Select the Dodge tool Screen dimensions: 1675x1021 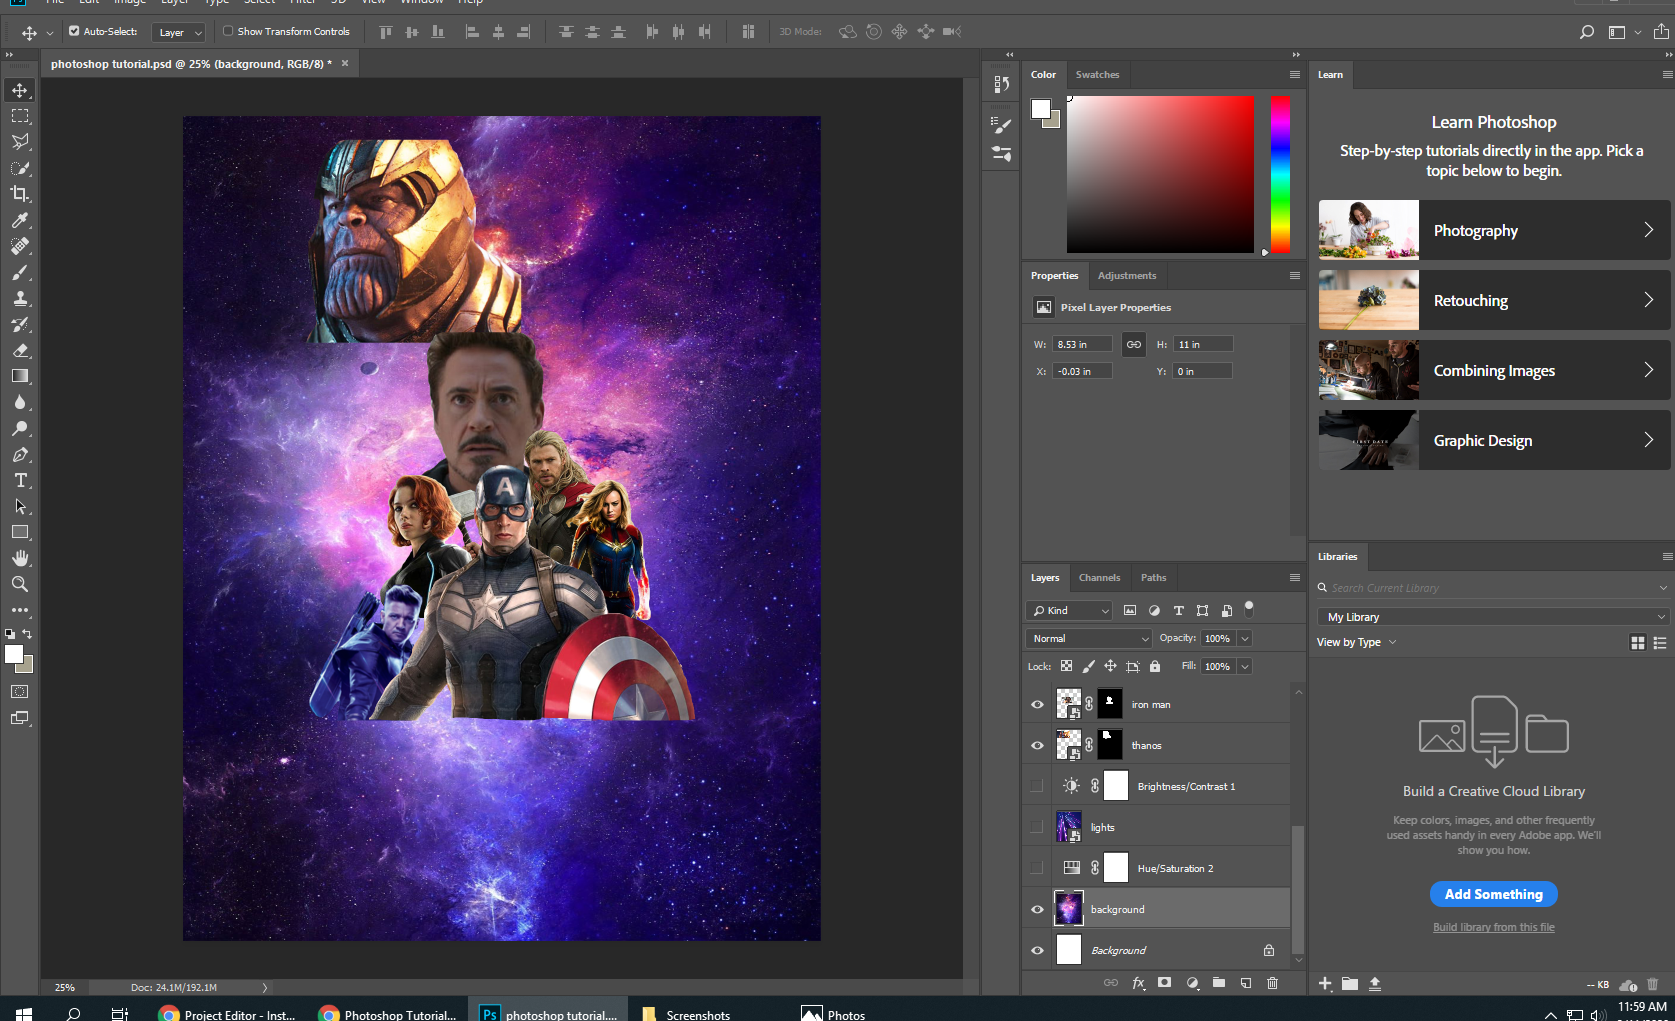[20, 428]
